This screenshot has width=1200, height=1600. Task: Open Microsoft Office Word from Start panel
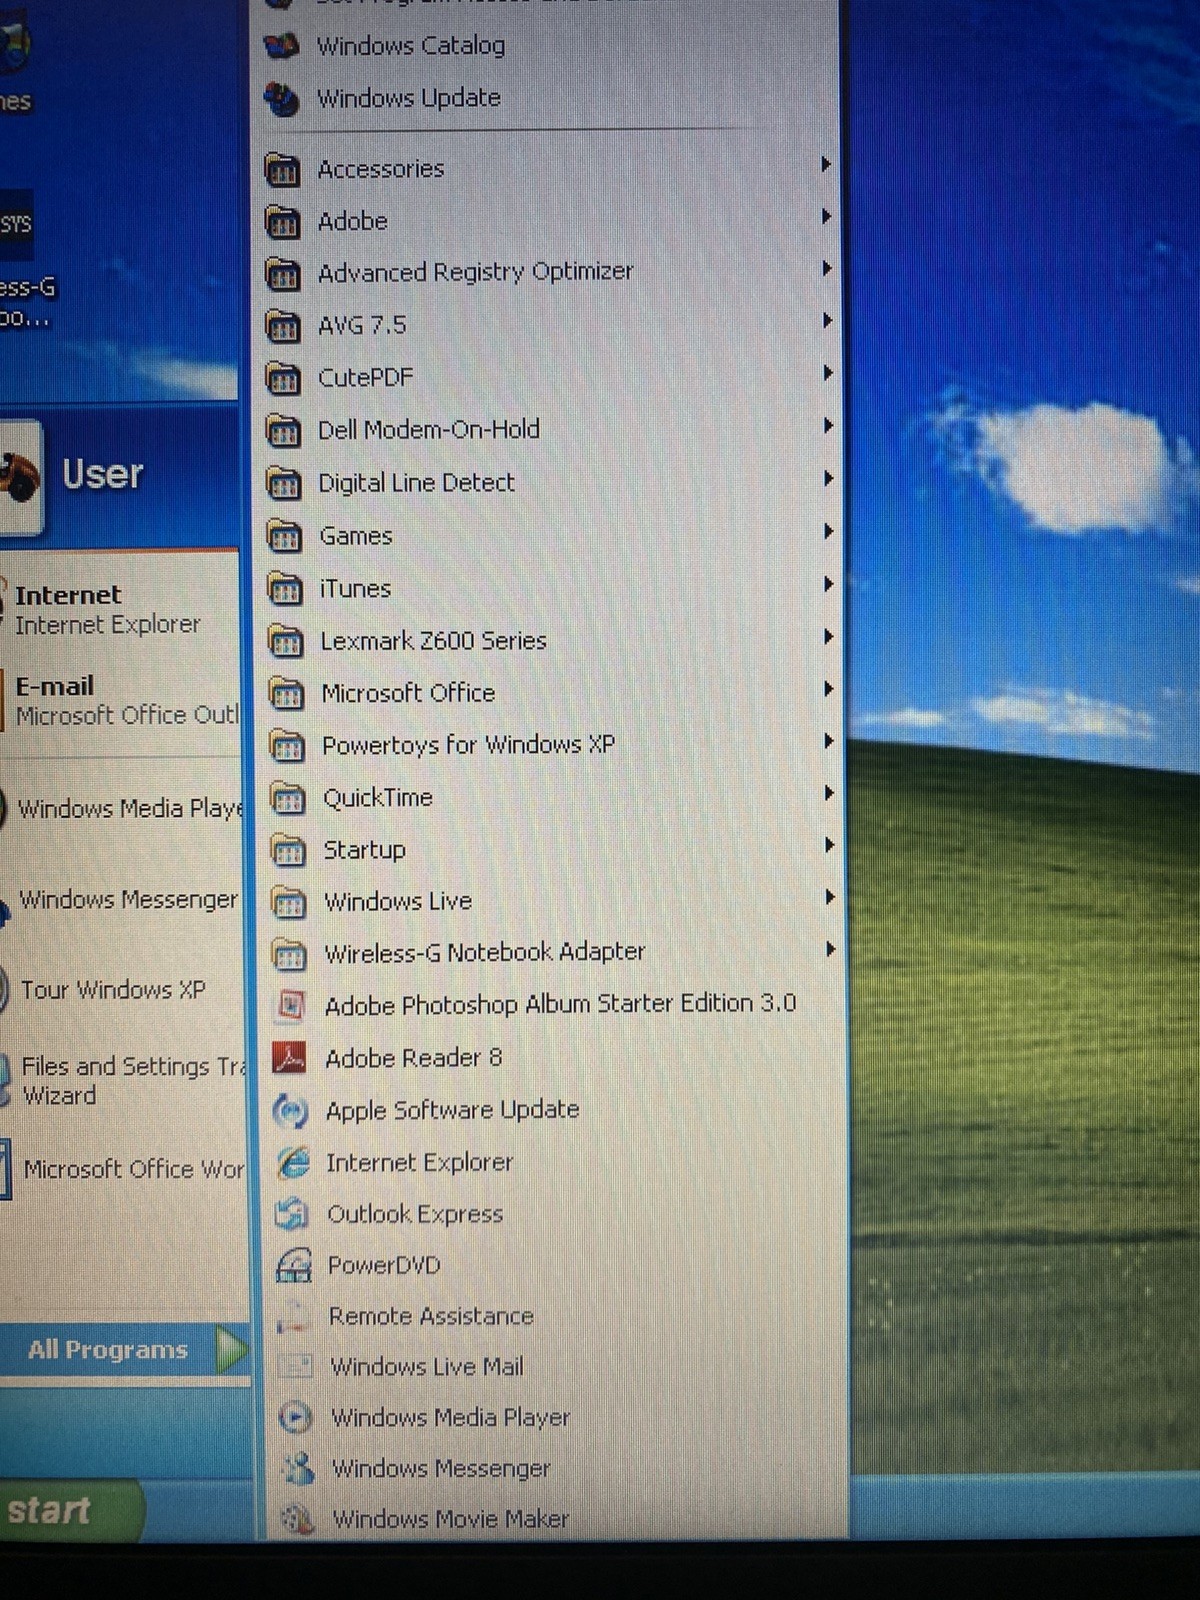pos(123,1169)
